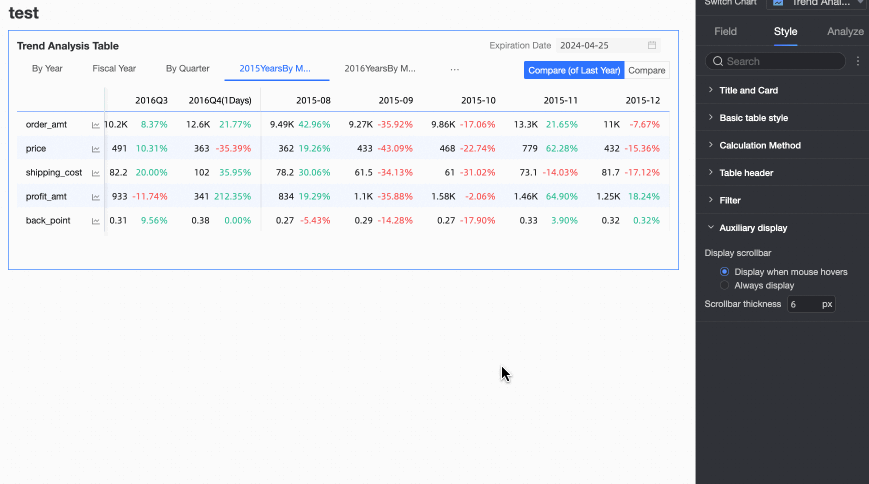
Task: Click the order_amt row label
Action: pos(46,125)
